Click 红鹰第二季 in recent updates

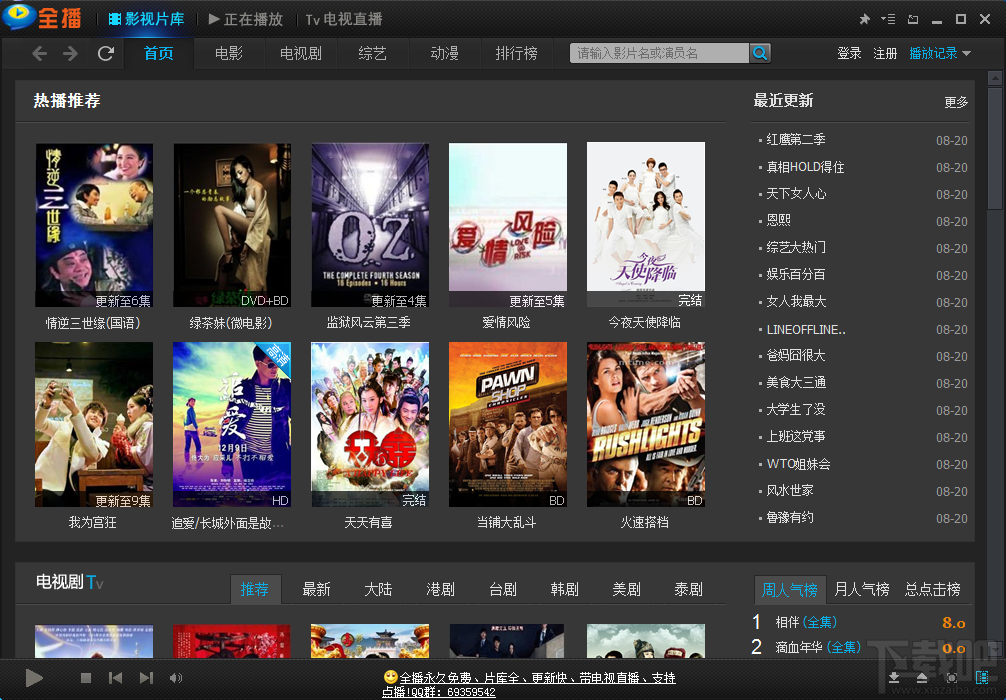pos(796,140)
